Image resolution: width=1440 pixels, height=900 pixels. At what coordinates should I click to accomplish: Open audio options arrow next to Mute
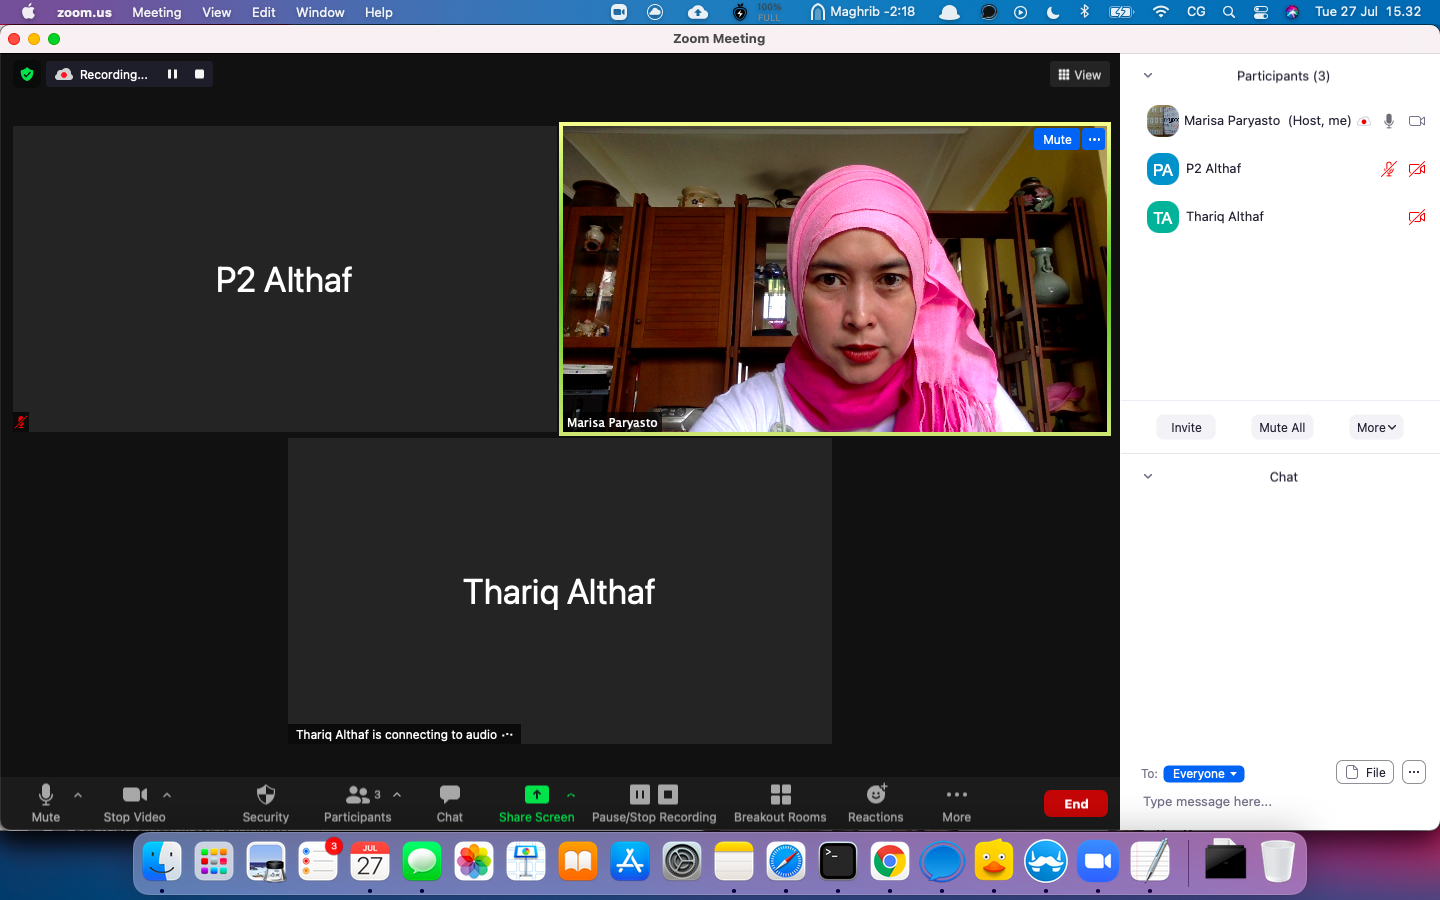tap(78, 795)
